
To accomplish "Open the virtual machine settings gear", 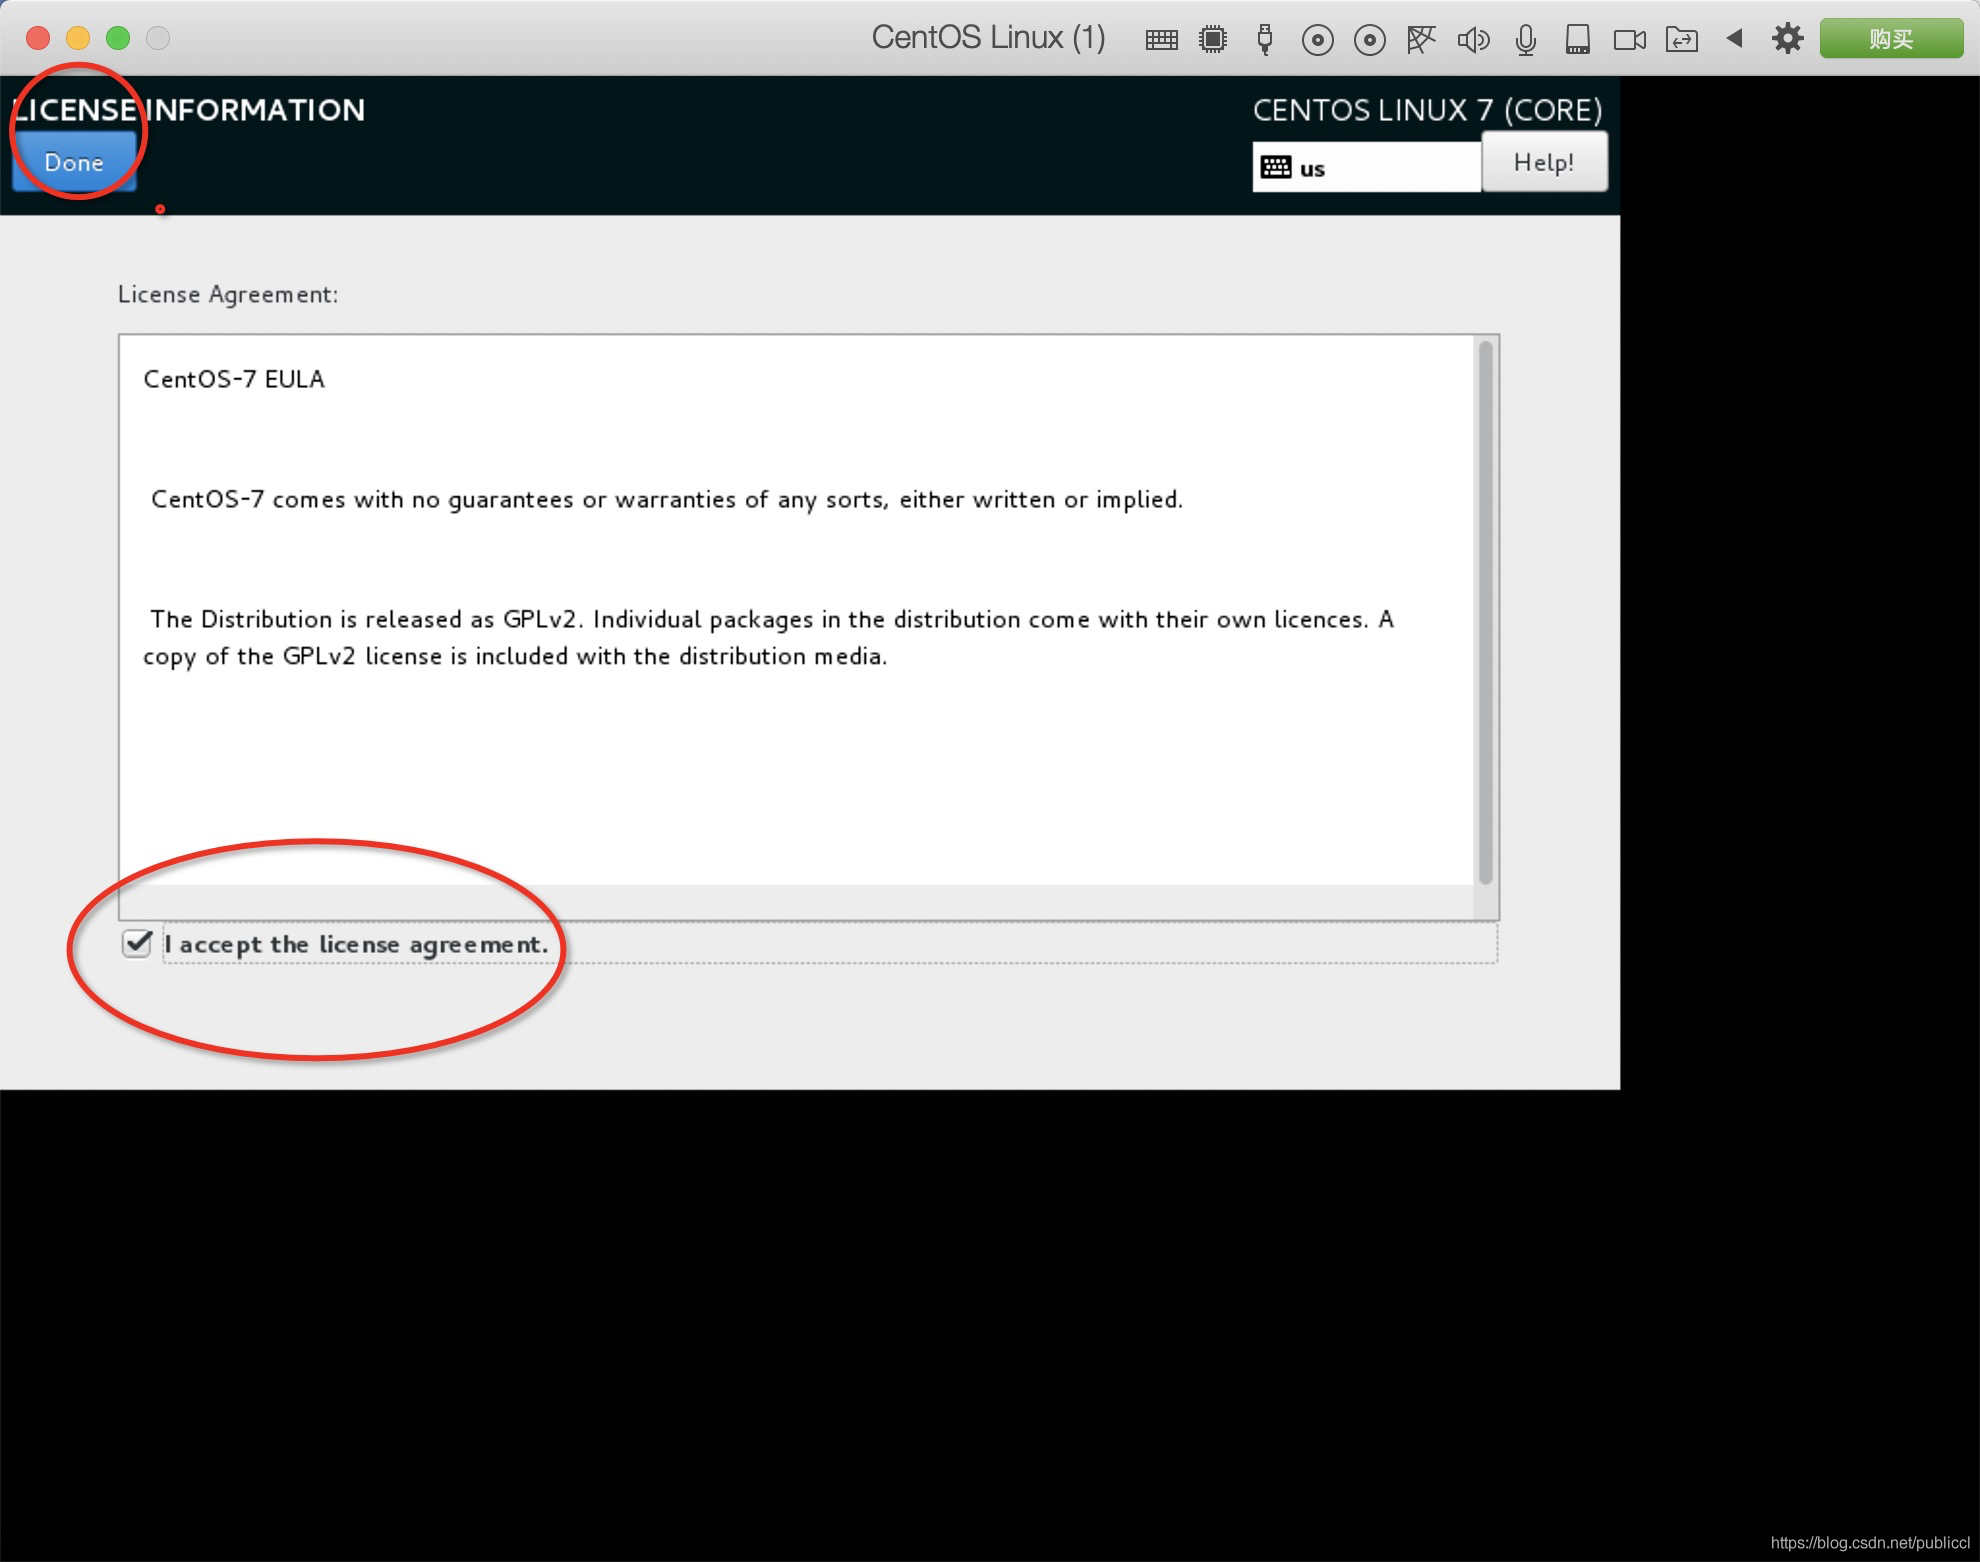I will click(1787, 39).
